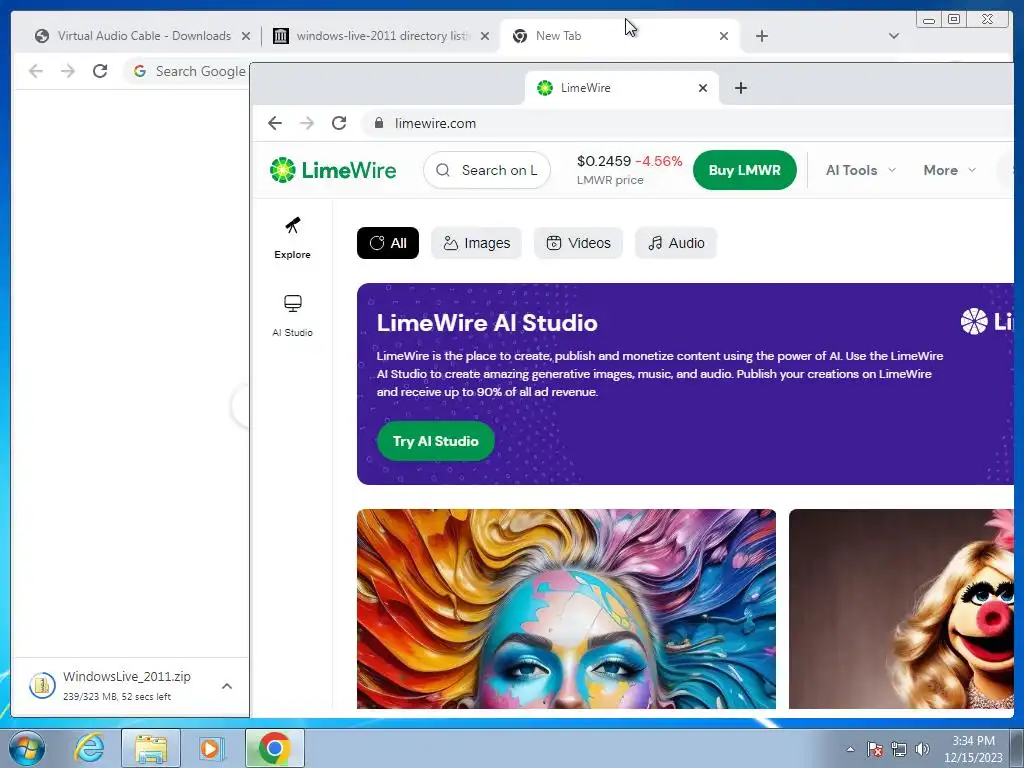The width and height of the screenshot is (1024, 768).
Task: Add a new tab in the rear Chrome window
Action: tap(761, 36)
